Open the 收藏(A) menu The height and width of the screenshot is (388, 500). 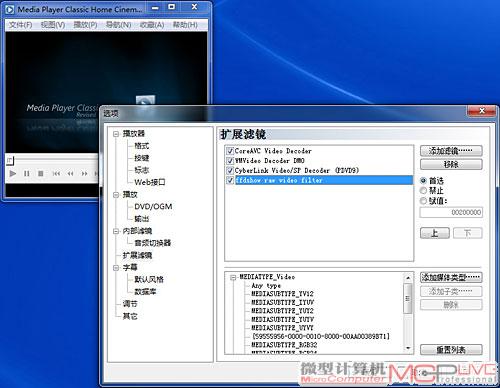[152, 25]
